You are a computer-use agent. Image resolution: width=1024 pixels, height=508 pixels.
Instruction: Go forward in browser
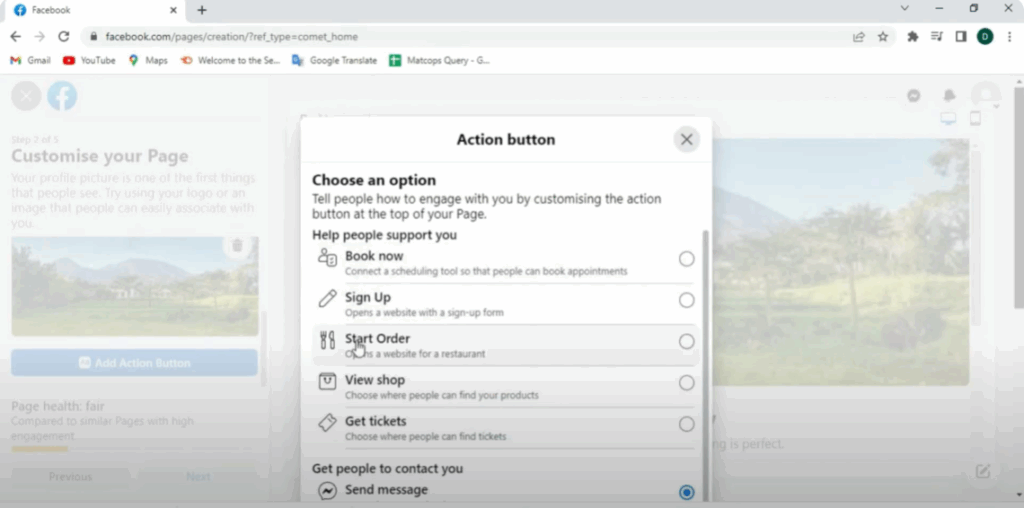pyautogui.click(x=40, y=37)
